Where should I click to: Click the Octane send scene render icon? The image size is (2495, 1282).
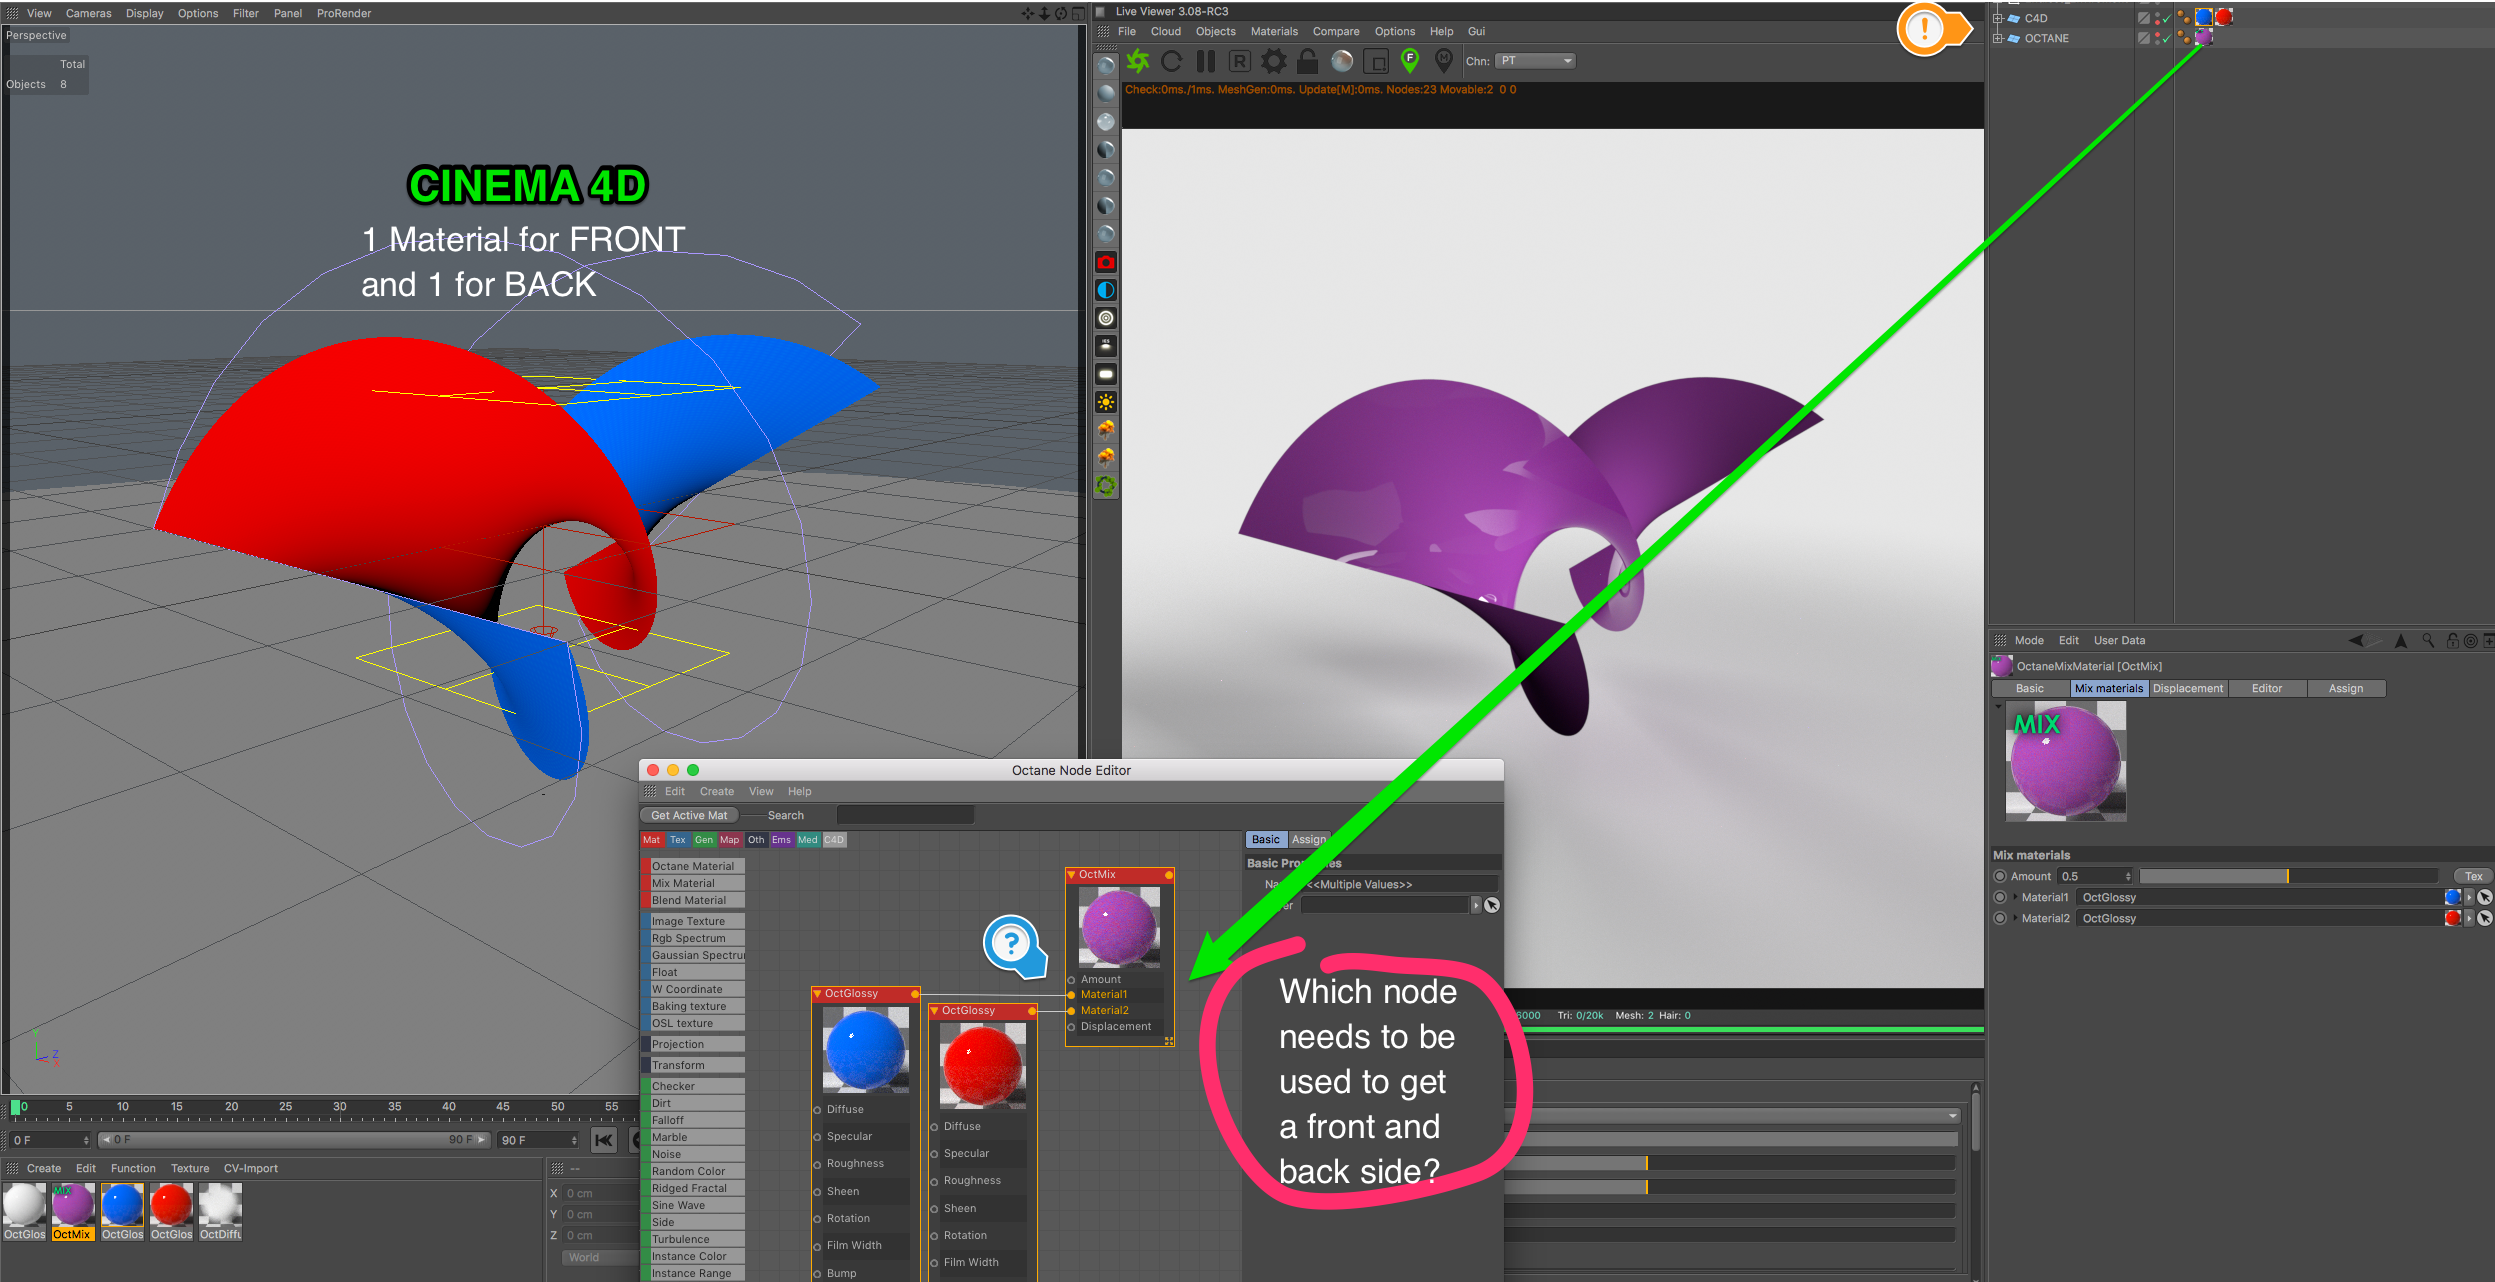pyautogui.click(x=1138, y=61)
